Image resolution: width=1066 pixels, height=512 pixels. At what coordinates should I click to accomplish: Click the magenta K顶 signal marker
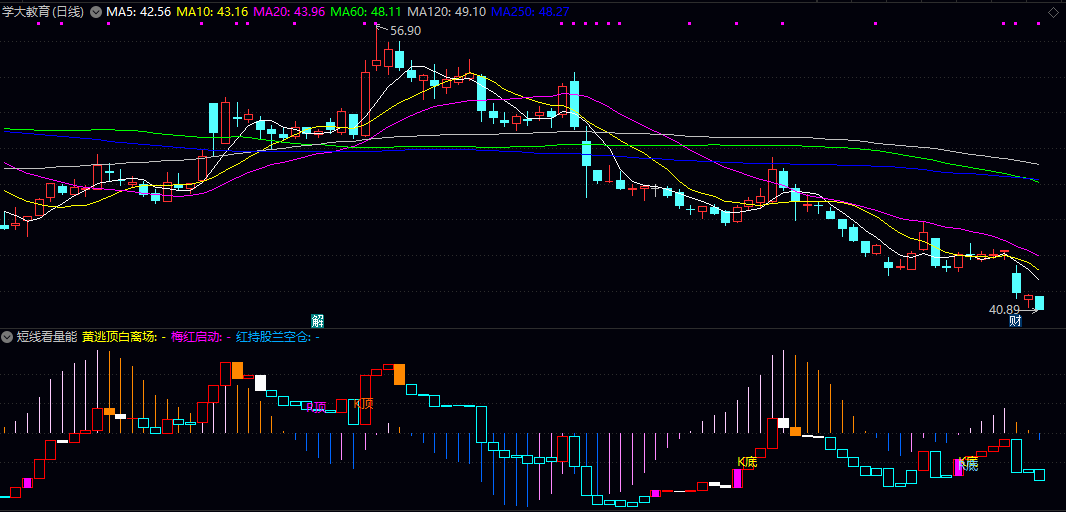(316, 407)
